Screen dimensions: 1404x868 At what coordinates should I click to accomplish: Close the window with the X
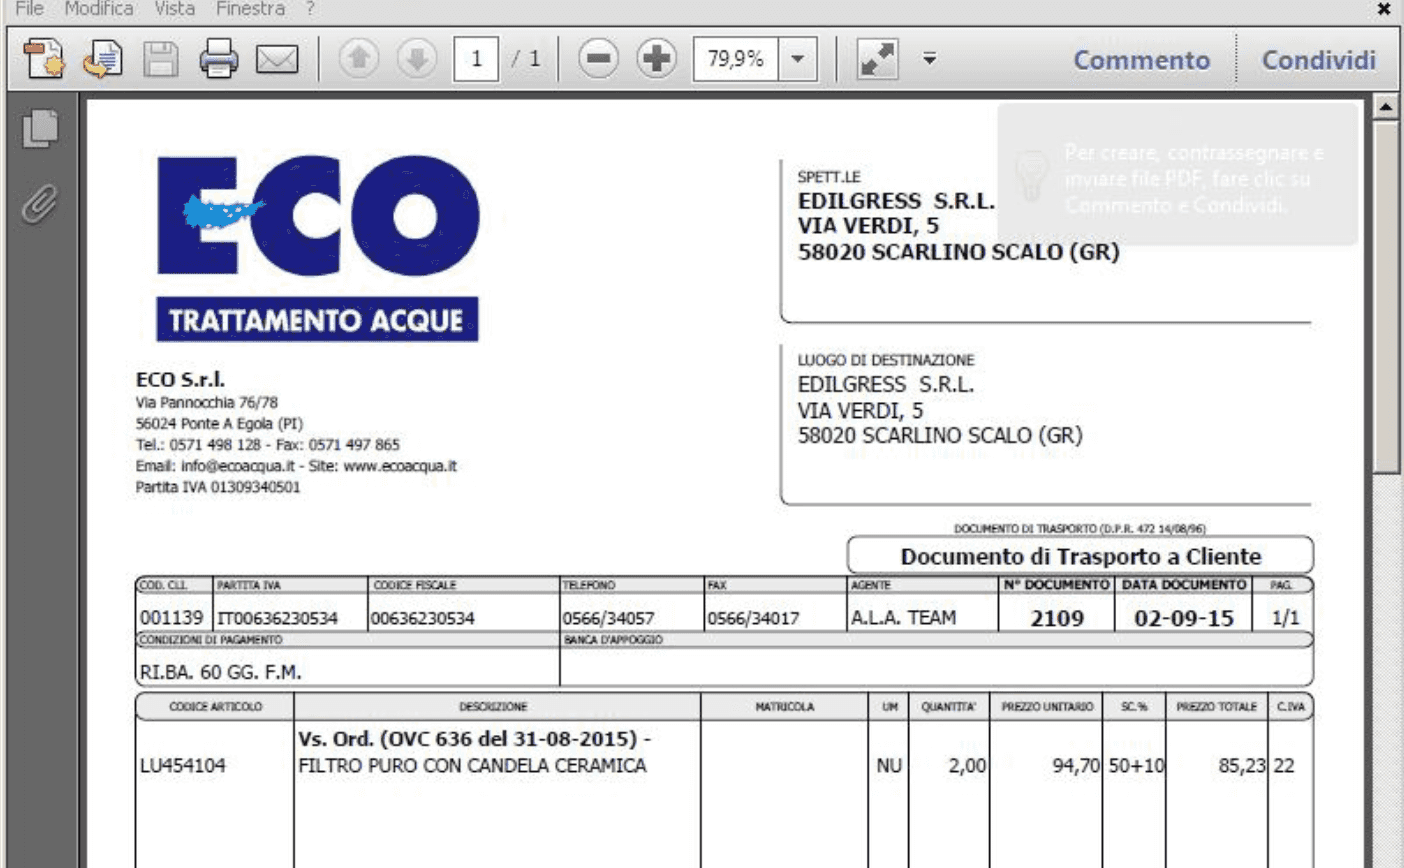[1384, 9]
